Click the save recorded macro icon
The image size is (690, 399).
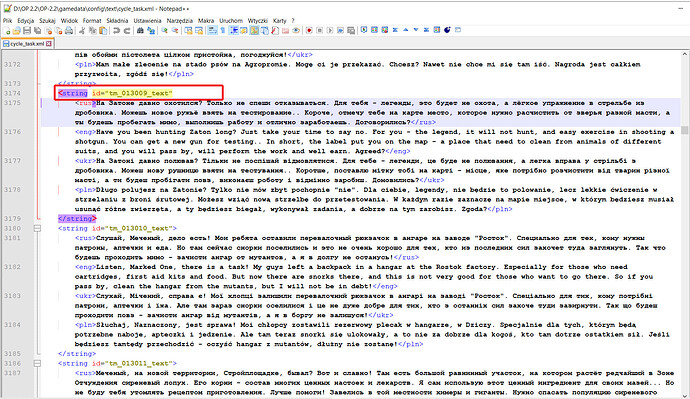(351, 30)
